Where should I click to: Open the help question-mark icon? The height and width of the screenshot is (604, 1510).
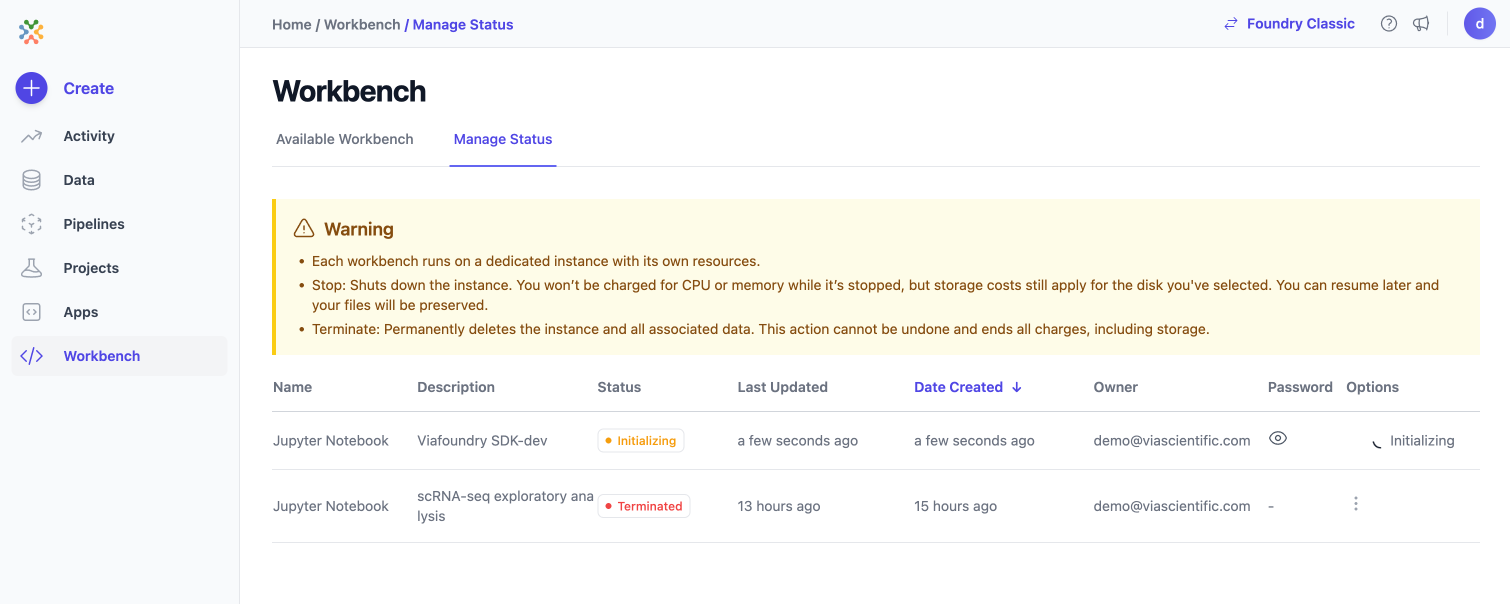pyautogui.click(x=1388, y=23)
